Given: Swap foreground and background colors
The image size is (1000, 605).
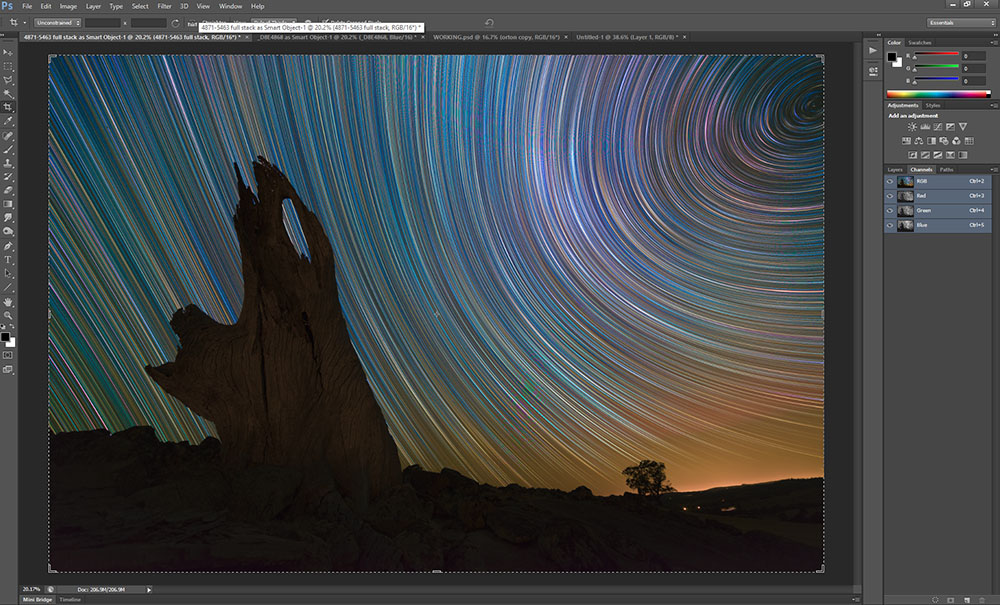Looking at the screenshot, I should click(x=12, y=326).
